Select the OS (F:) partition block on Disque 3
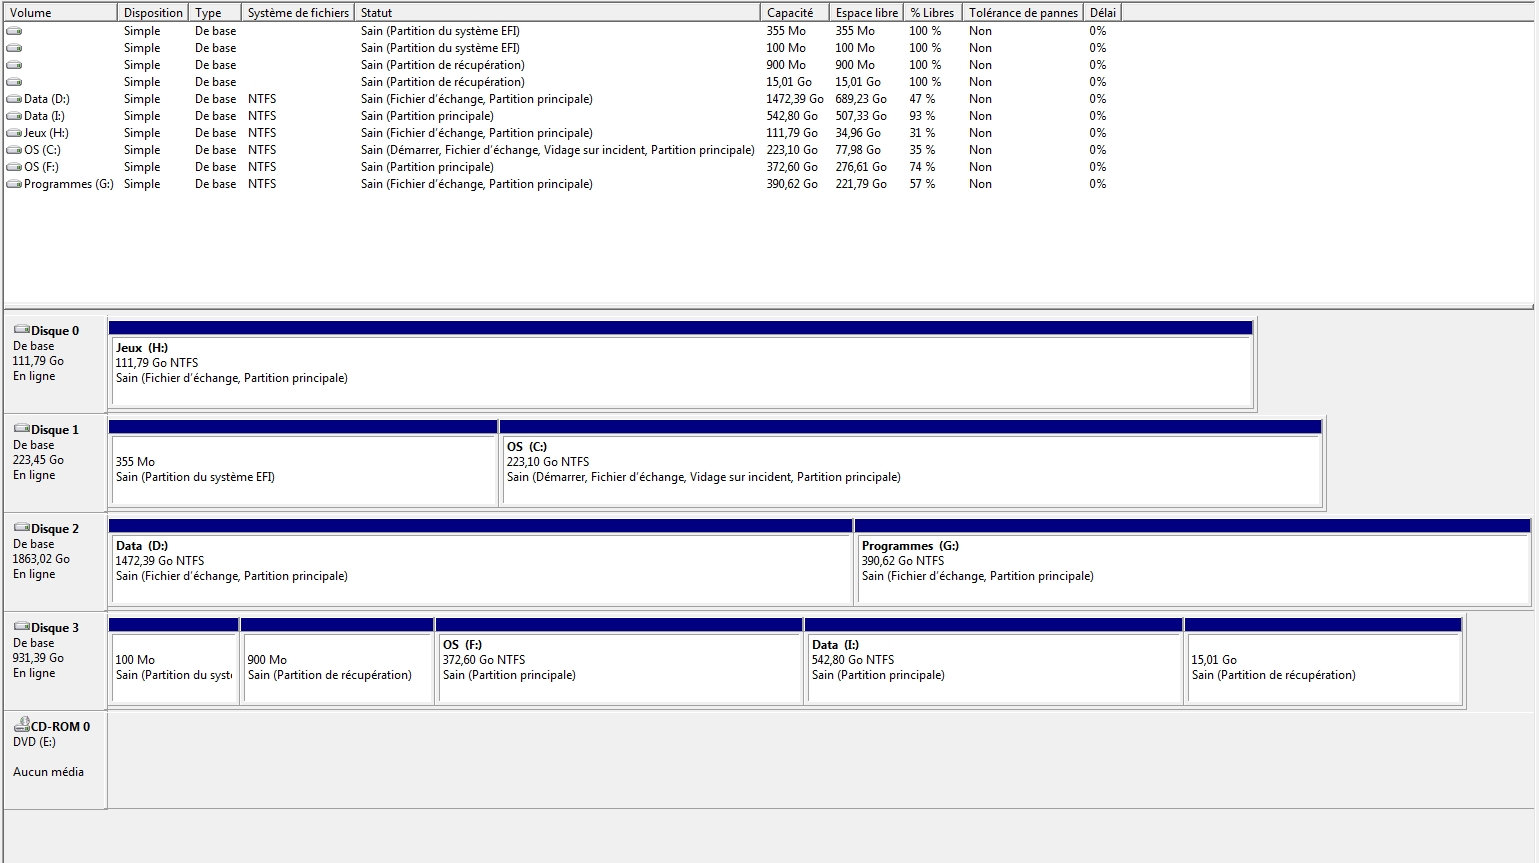This screenshot has width=1539, height=863. pos(620,661)
